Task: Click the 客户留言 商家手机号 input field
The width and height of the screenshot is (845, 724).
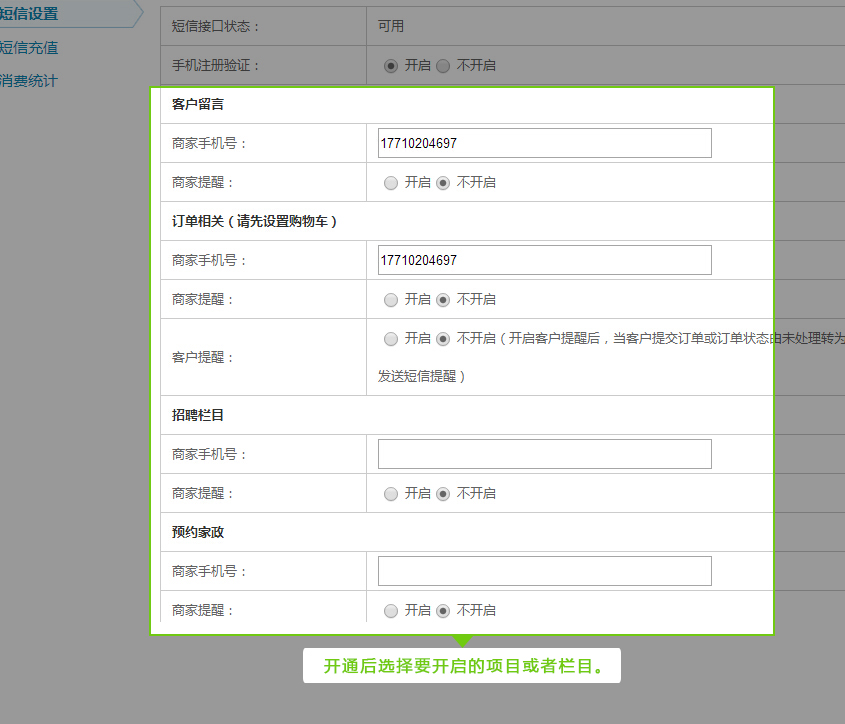Action: (x=544, y=143)
